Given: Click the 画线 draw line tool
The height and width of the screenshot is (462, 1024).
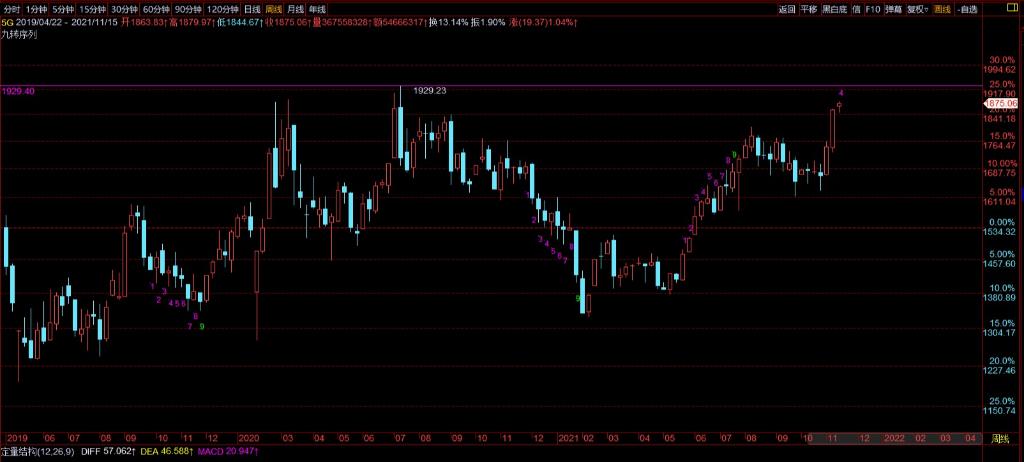Looking at the screenshot, I should [941, 9].
